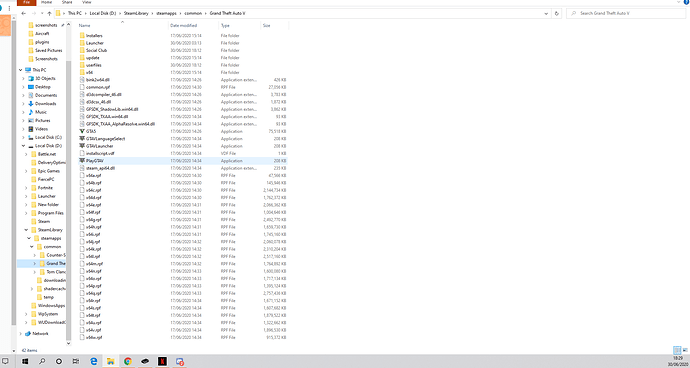Open WindowsApps folder in navigation pane
Image resolution: width=690 pixels, height=368 pixels.
(51, 305)
